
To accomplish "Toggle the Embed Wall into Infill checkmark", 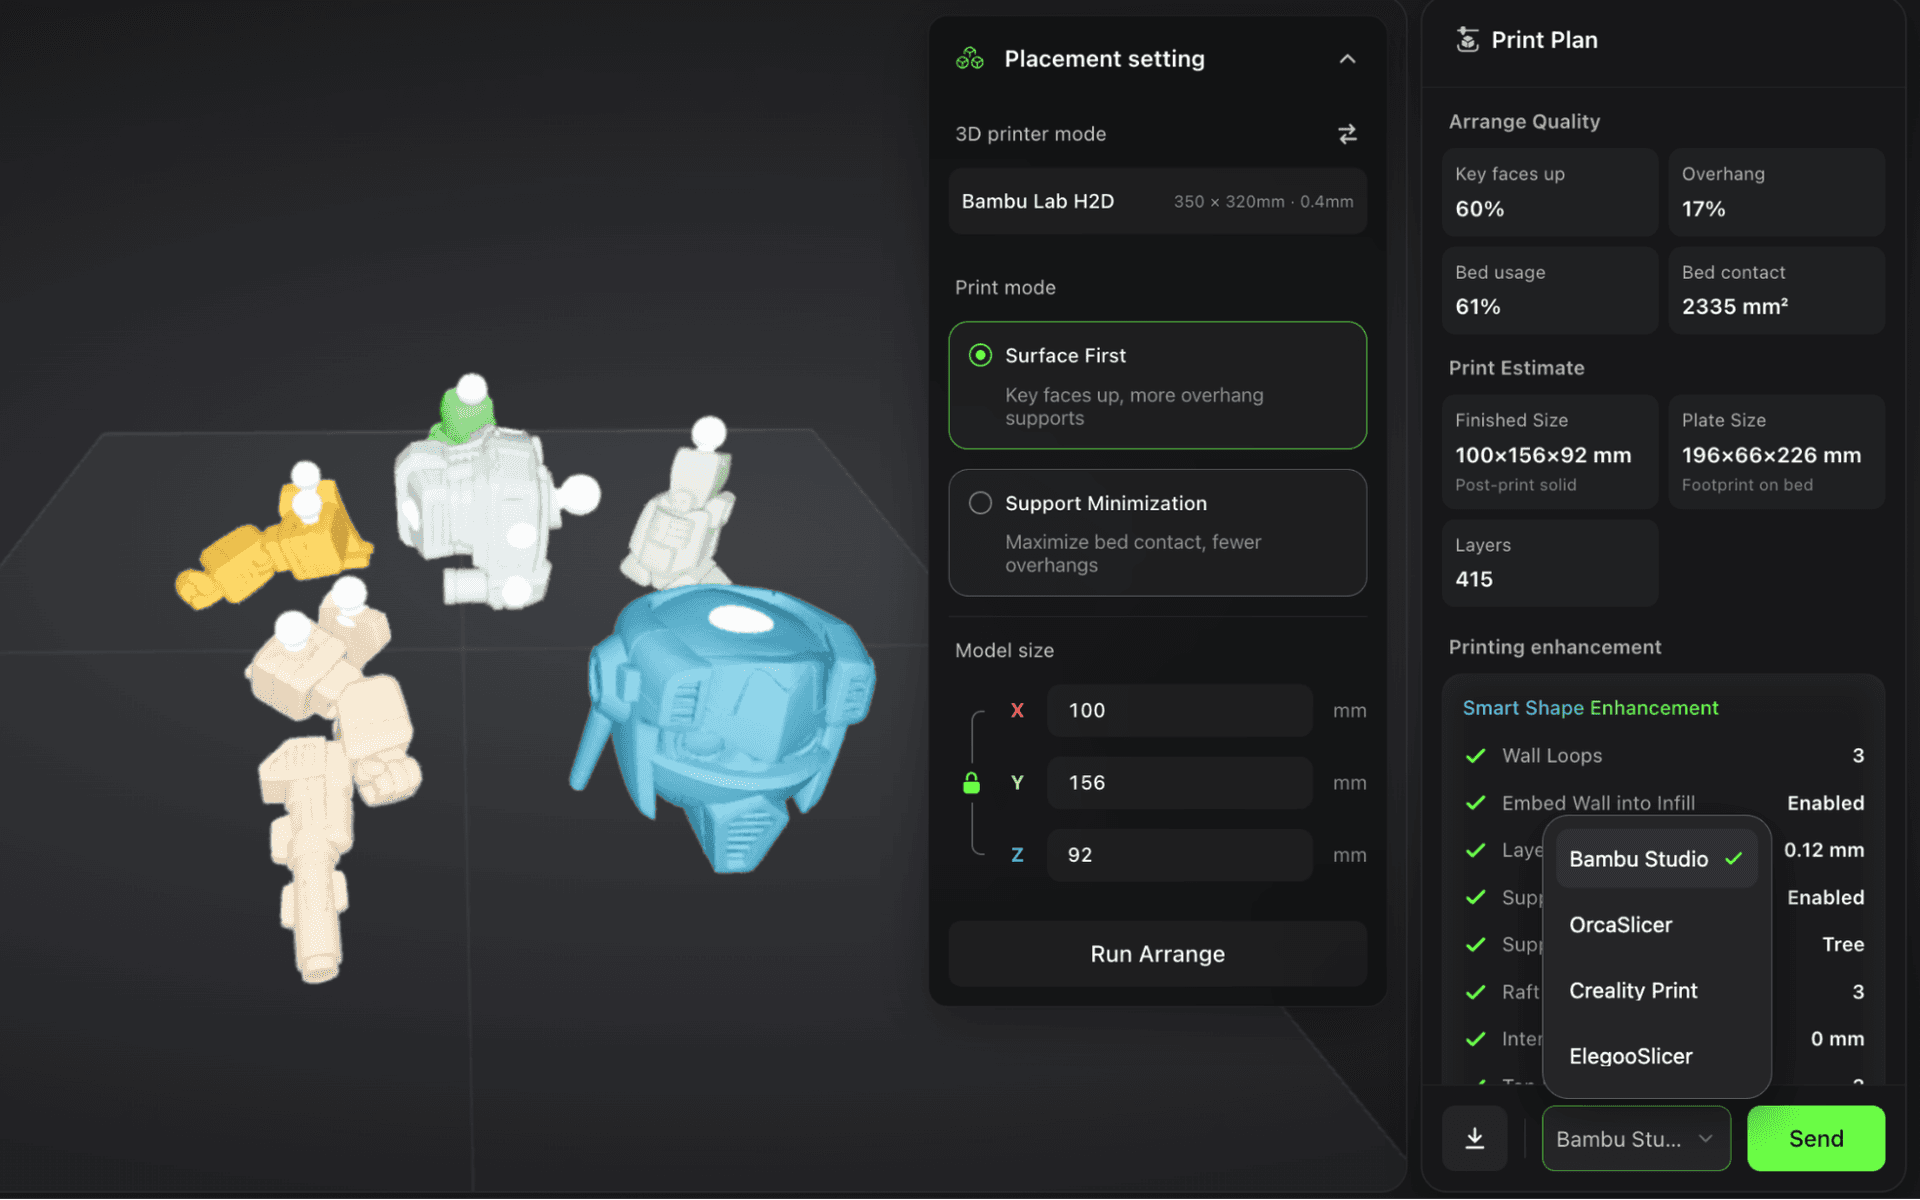I will click(x=1475, y=803).
